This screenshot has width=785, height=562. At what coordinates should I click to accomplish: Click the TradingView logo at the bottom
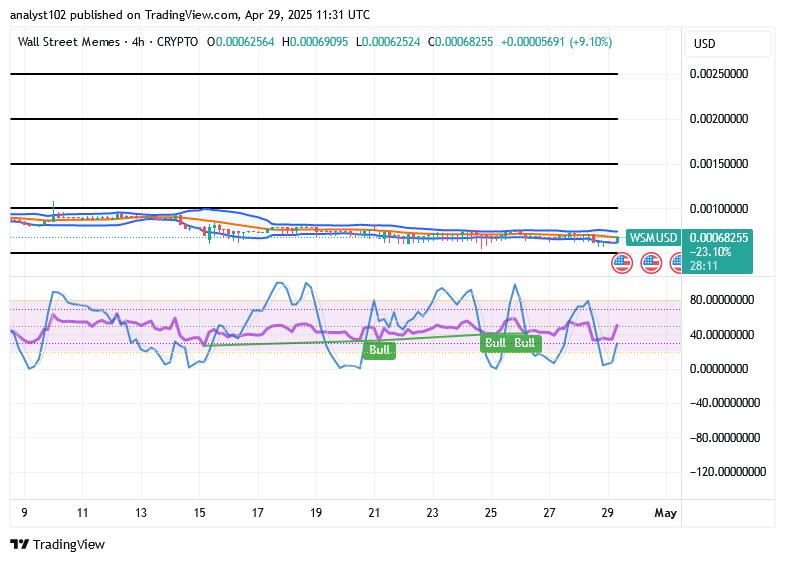[57, 544]
